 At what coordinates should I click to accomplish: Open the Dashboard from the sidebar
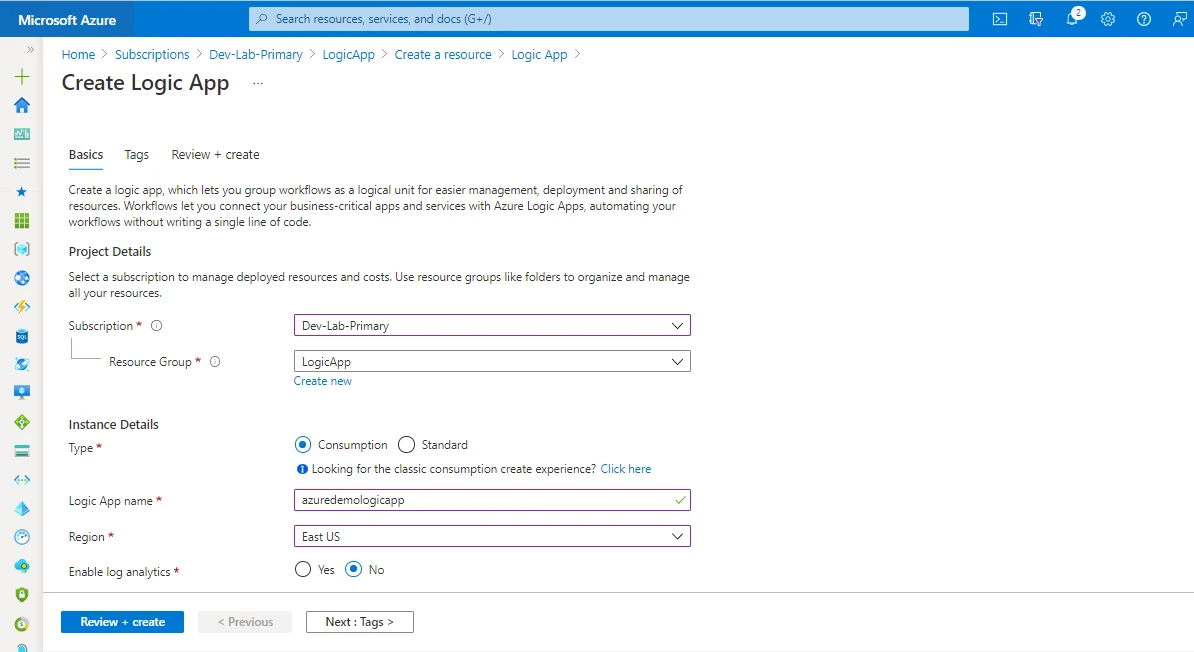click(x=21, y=133)
